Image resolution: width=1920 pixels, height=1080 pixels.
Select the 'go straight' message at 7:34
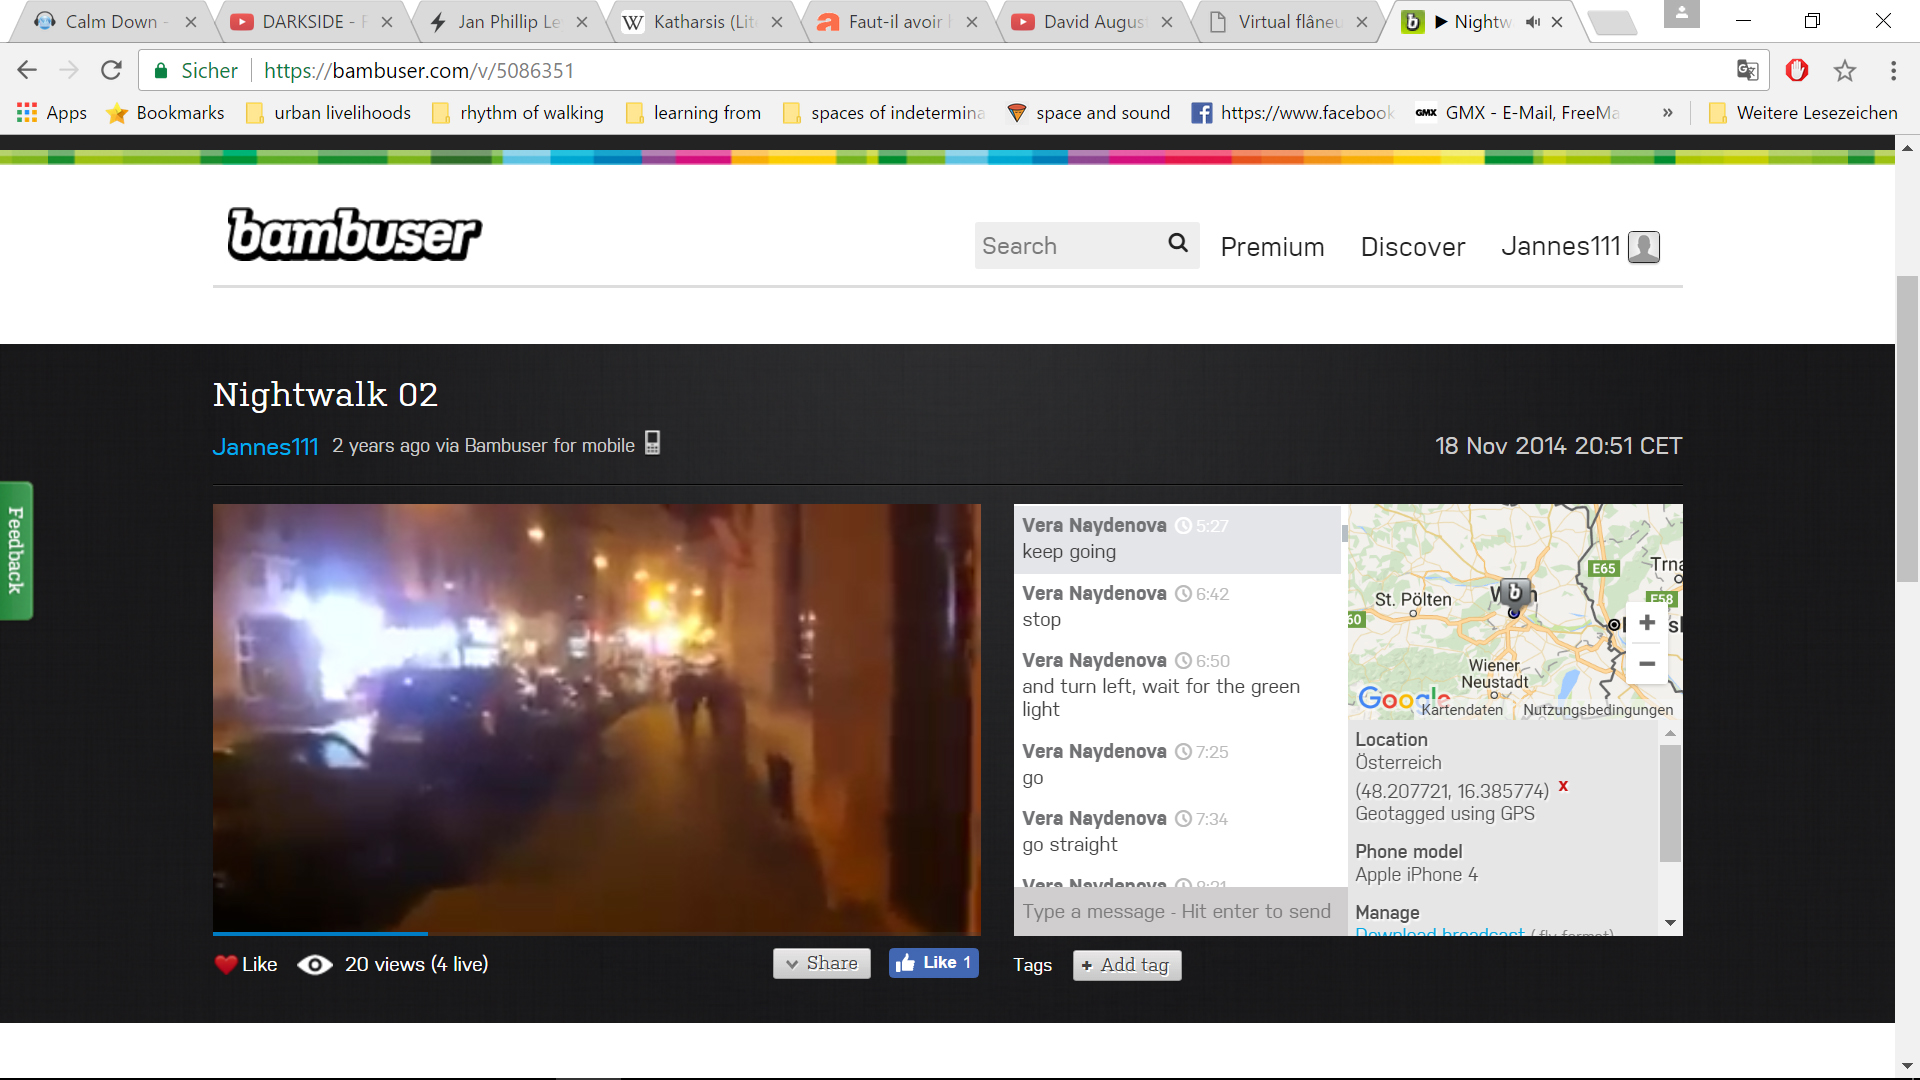(1177, 832)
